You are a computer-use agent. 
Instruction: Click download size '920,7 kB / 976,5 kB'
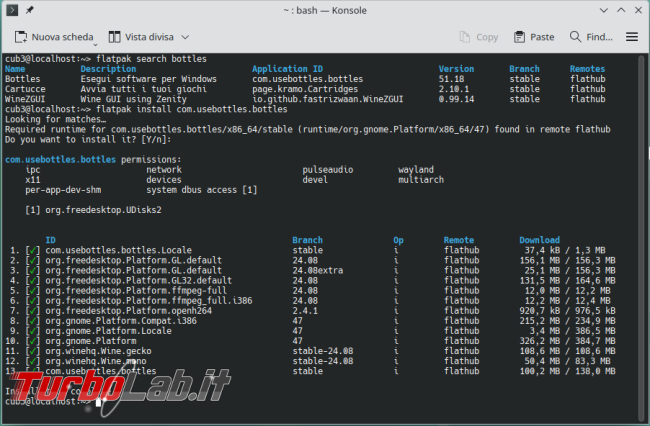(568, 311)
